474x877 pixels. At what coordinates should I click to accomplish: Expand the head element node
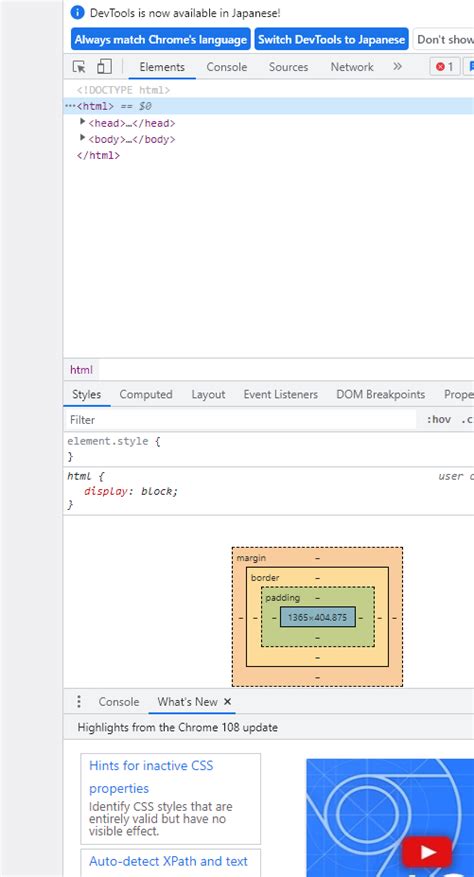coord(83,122)
